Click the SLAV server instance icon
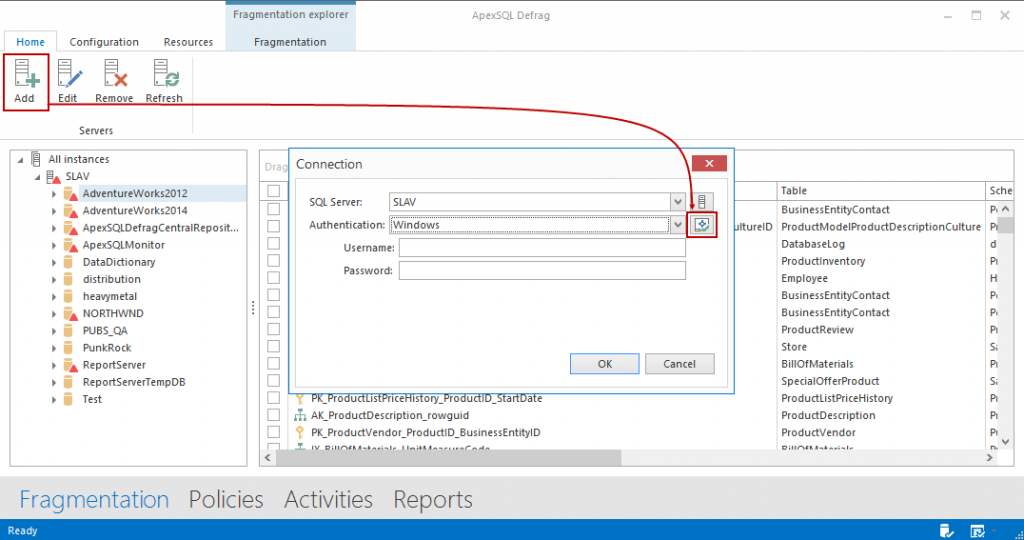 (x=54, y=176)
